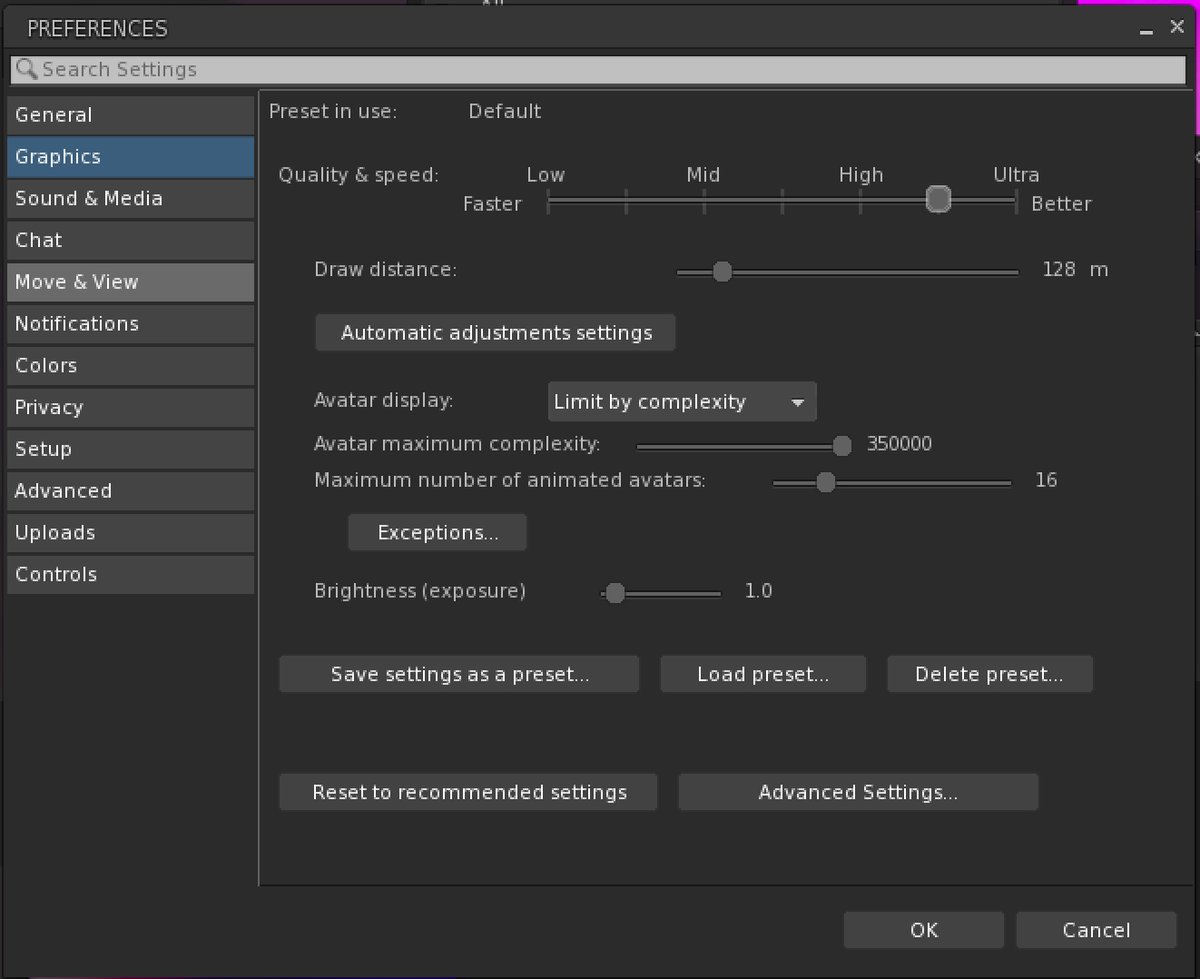
Task: Switch to the General tab
Action: [x=130, y=115]
